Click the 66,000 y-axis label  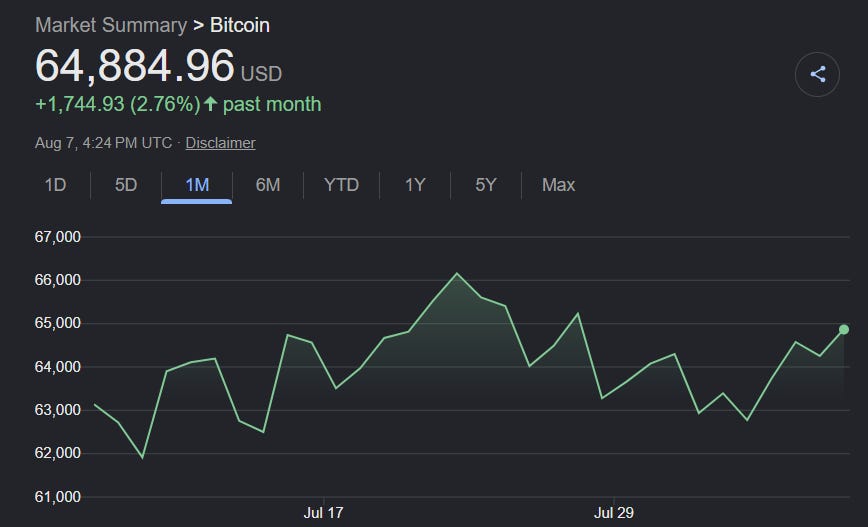pos(58,280)
